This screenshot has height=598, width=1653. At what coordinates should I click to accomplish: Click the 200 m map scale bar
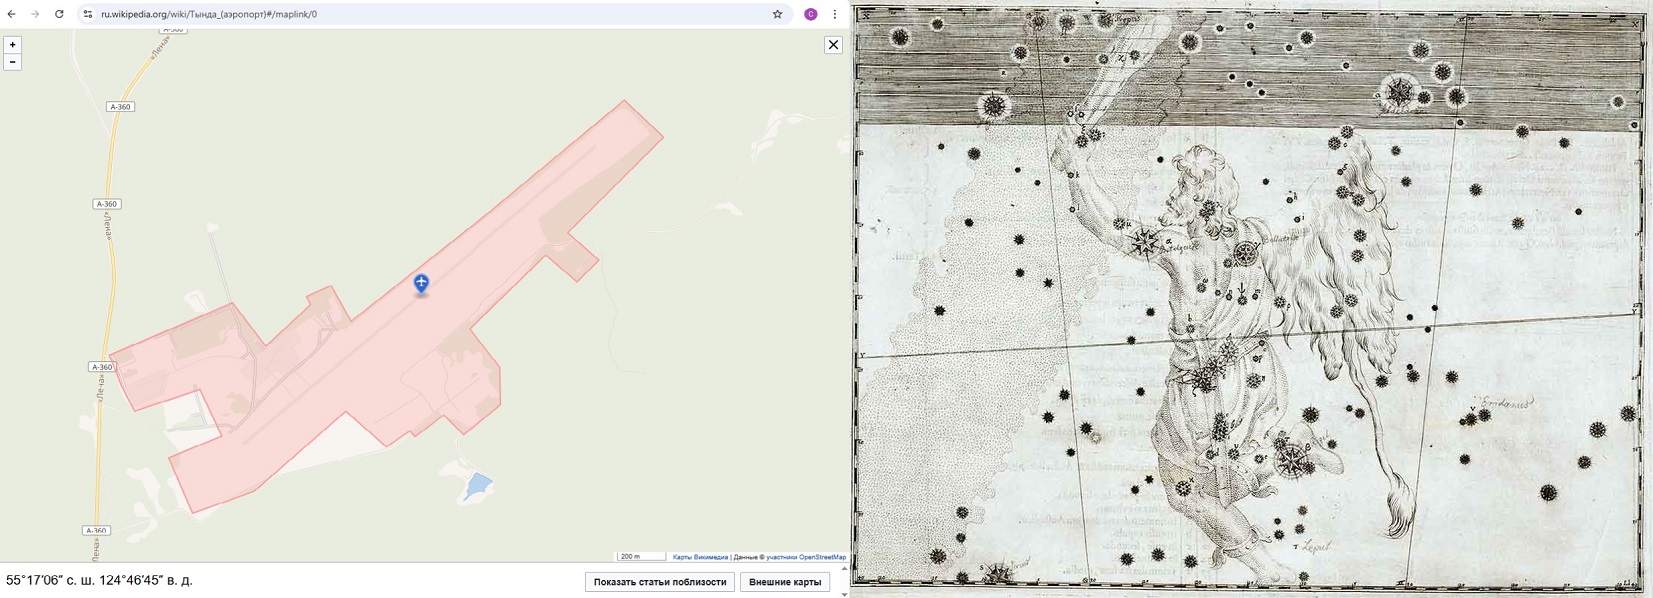pyautogui.click(x=641, y=556)
